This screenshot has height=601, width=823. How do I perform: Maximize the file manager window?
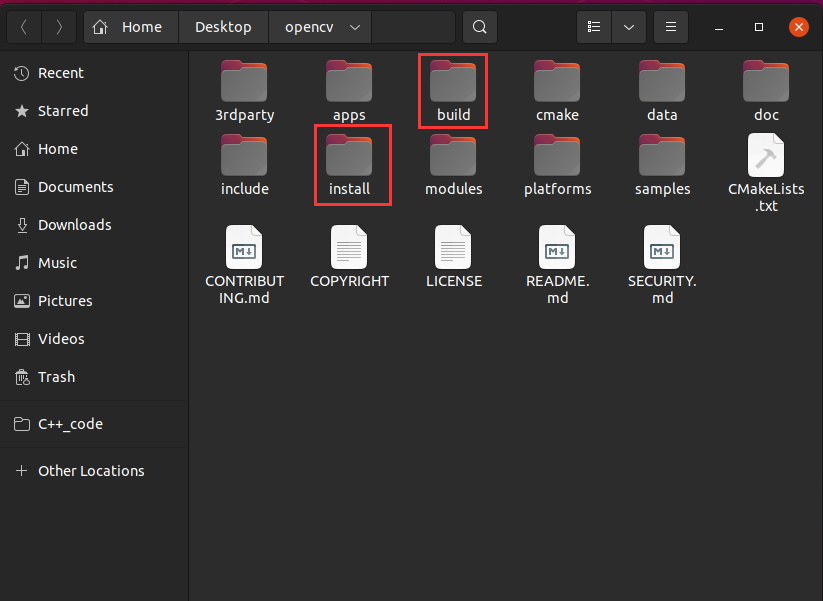pos(758,27)
